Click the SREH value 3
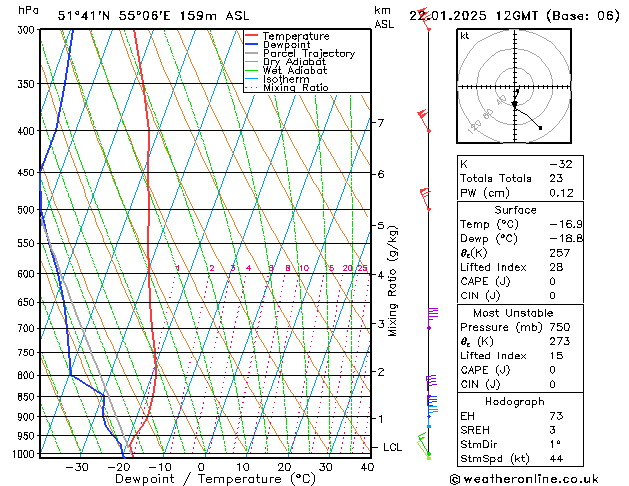The height and width of the screenshot is (486, 629). (x=552, y=430)
